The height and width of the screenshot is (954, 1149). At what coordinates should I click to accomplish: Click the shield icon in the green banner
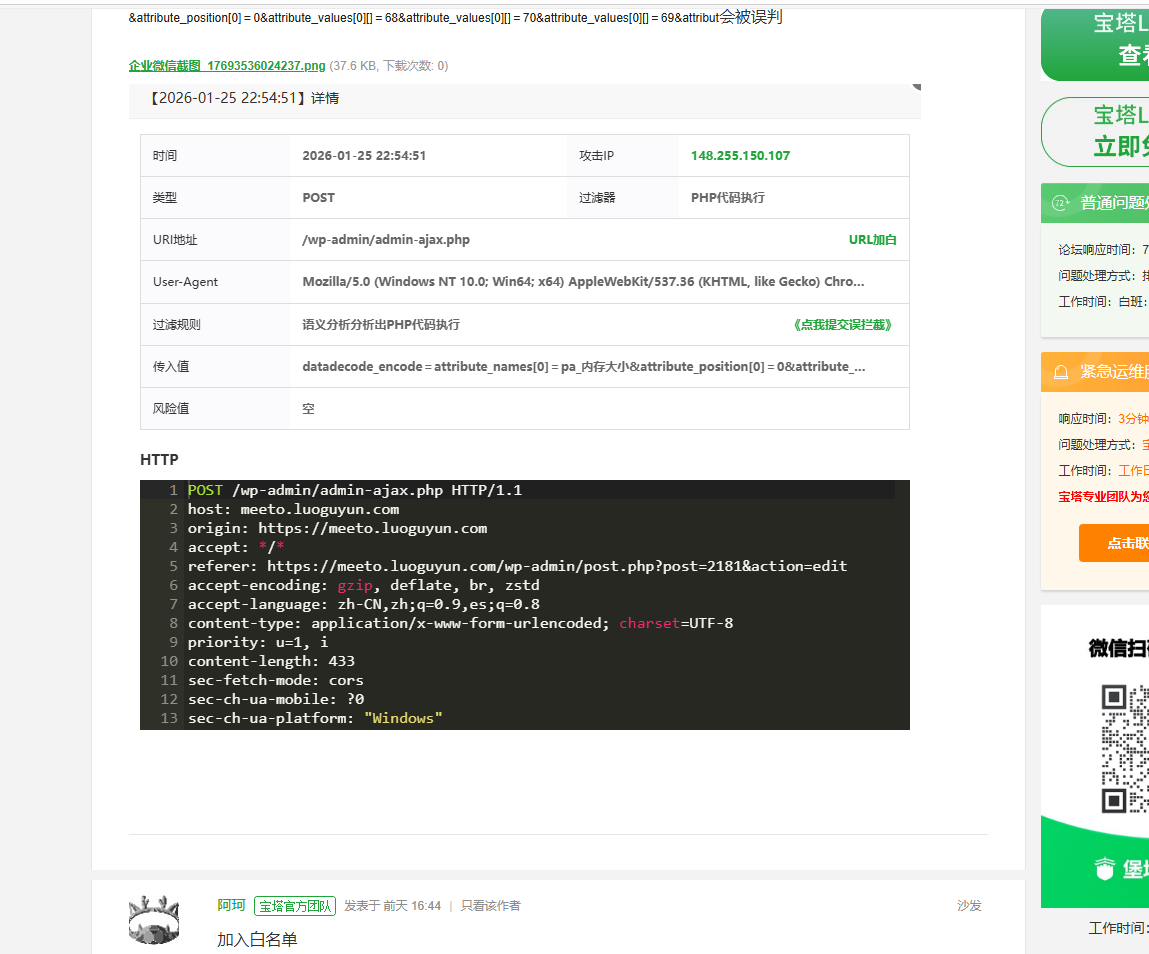click(1104, 868)
